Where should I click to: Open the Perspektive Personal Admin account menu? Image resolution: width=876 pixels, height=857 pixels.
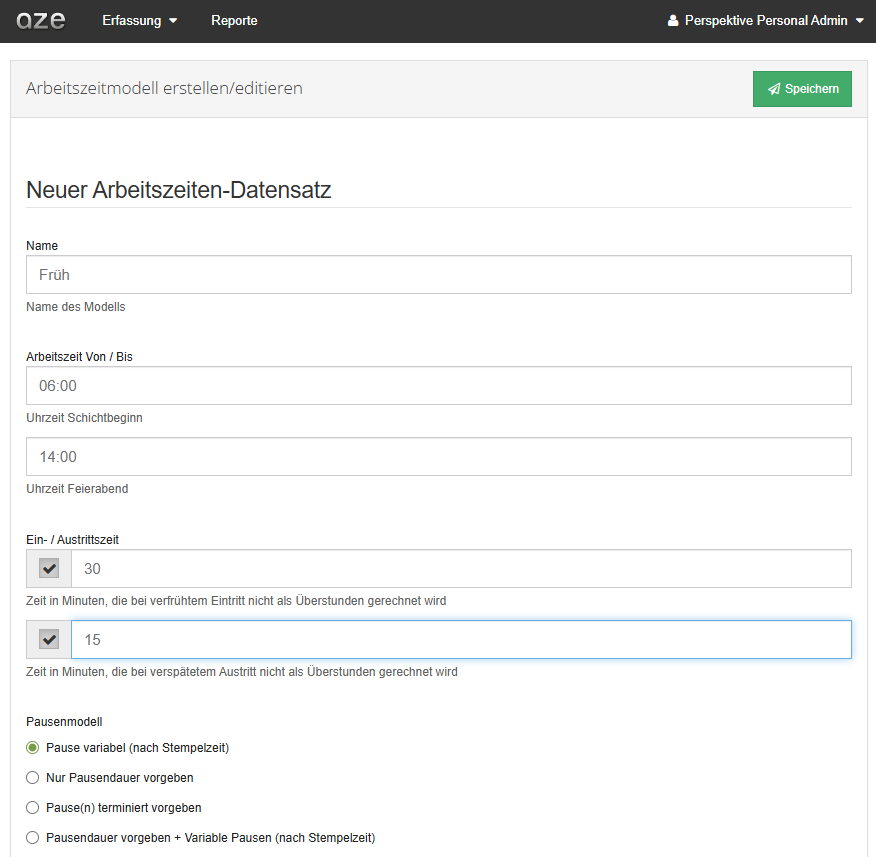[x=766, y=21]
